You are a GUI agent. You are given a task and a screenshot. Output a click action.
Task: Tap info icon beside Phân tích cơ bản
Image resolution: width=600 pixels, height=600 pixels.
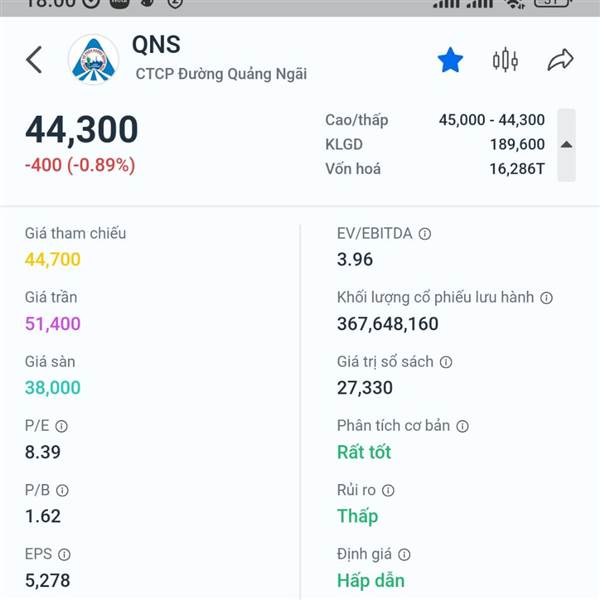click(462, 426)
